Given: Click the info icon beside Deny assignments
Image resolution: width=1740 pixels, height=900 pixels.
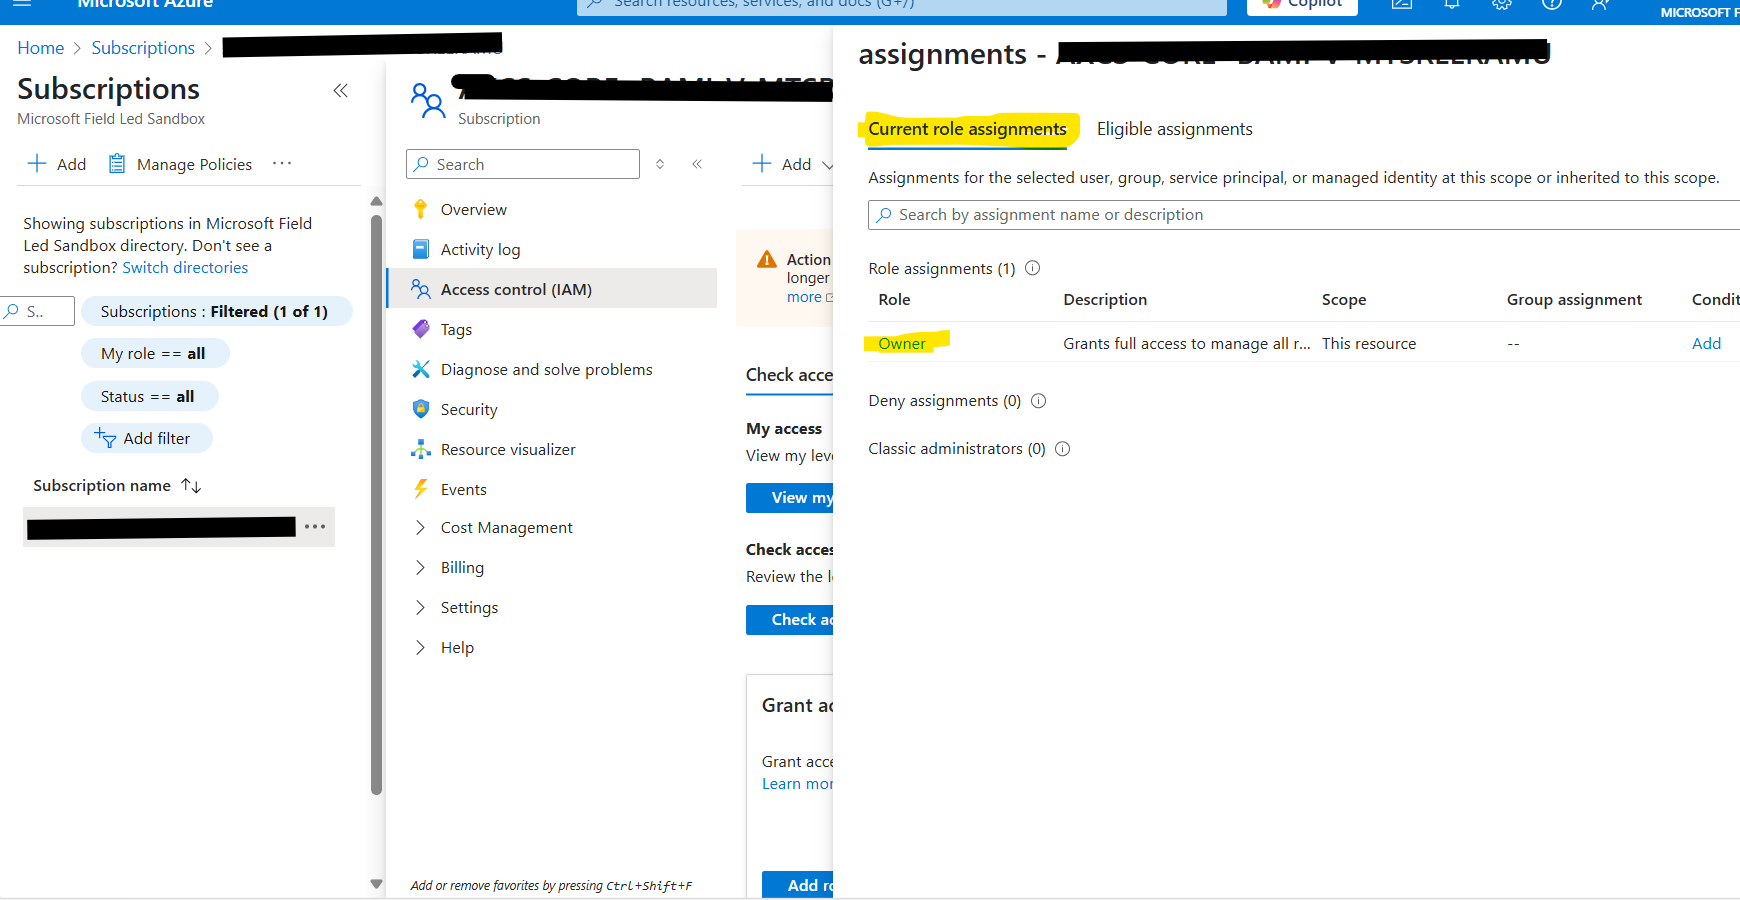Looking at the screenshot, I should click(1038, 400).
